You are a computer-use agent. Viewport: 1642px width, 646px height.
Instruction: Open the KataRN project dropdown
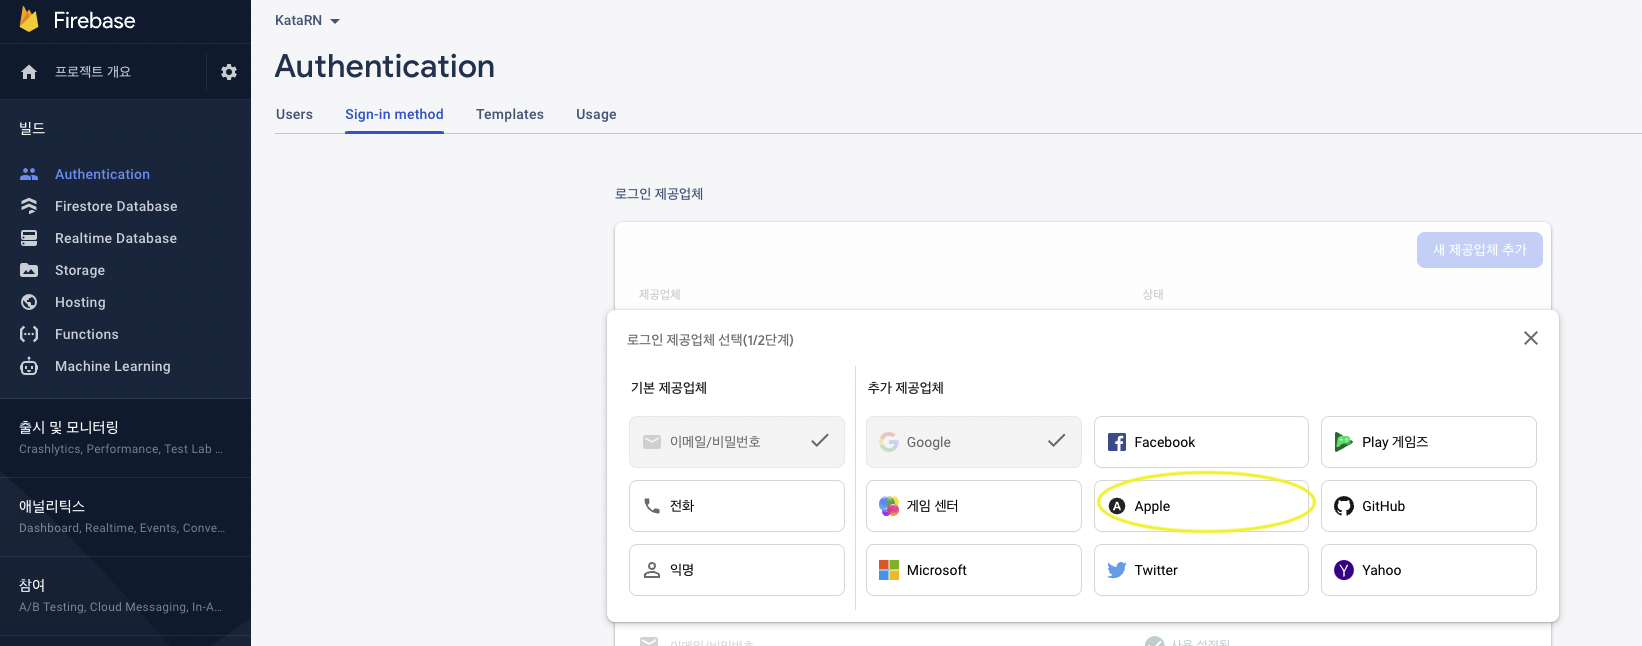click(307, 20)
